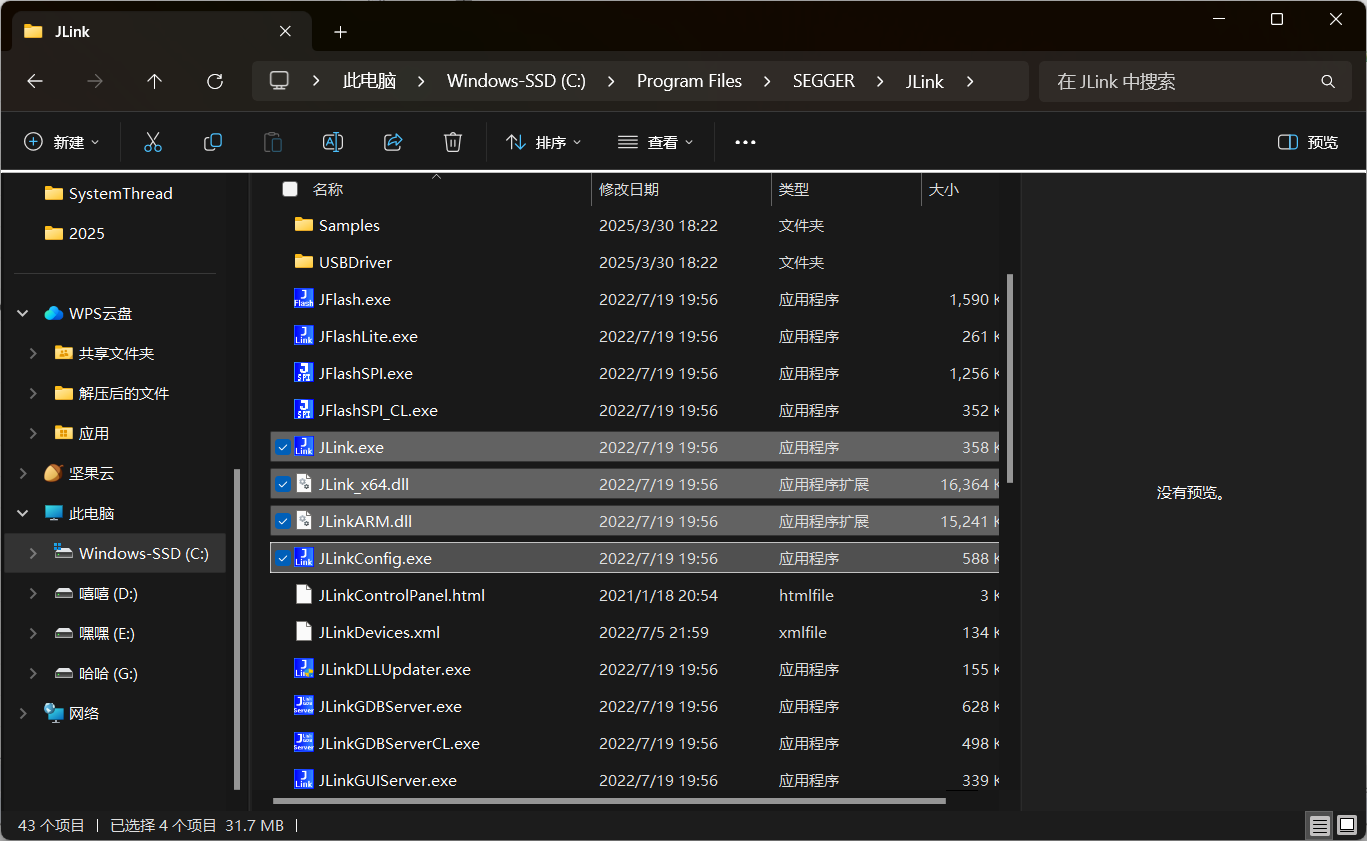Open the 新建 dropdown menu
Screen dimensions: 1367x841
tap(62, 142)
